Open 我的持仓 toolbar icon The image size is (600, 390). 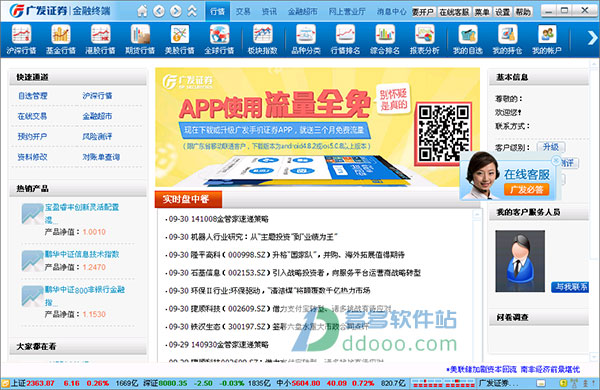tap(507, 39)
